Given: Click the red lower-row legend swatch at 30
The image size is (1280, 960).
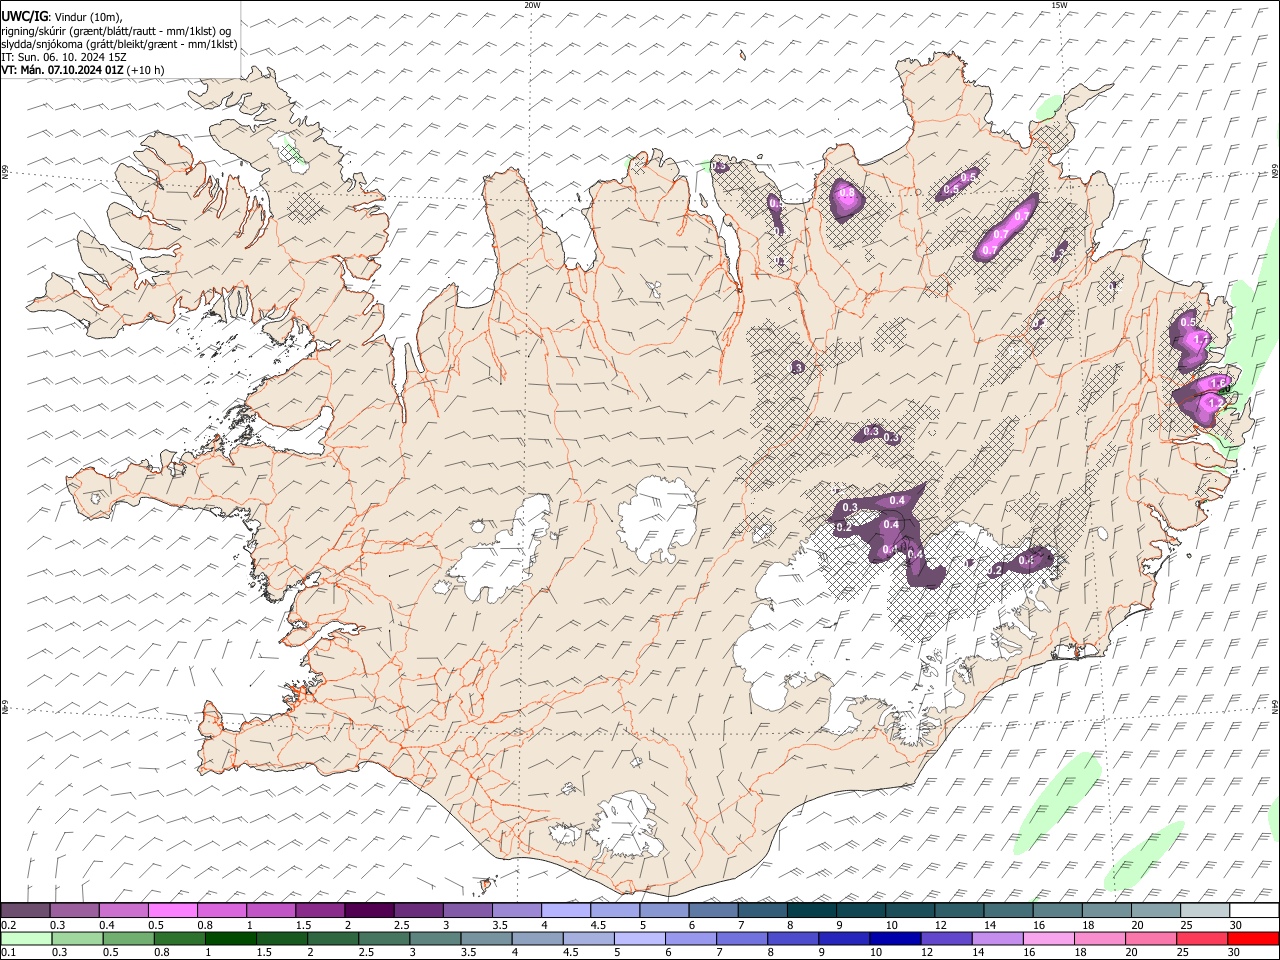Looking at the screenshot, I should click(1253, 938).
